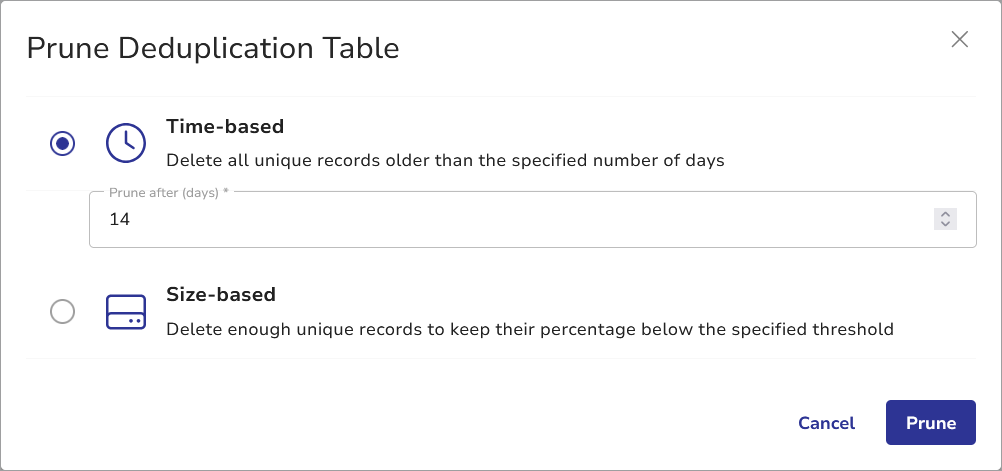Decrease prune days with the down arrow

click(x=945, y=224)
